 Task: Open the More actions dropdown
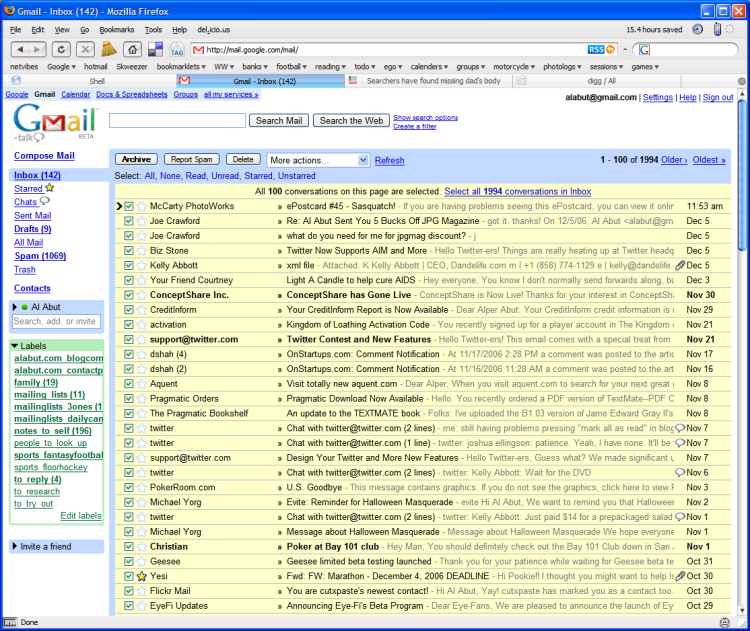point(318,160)
